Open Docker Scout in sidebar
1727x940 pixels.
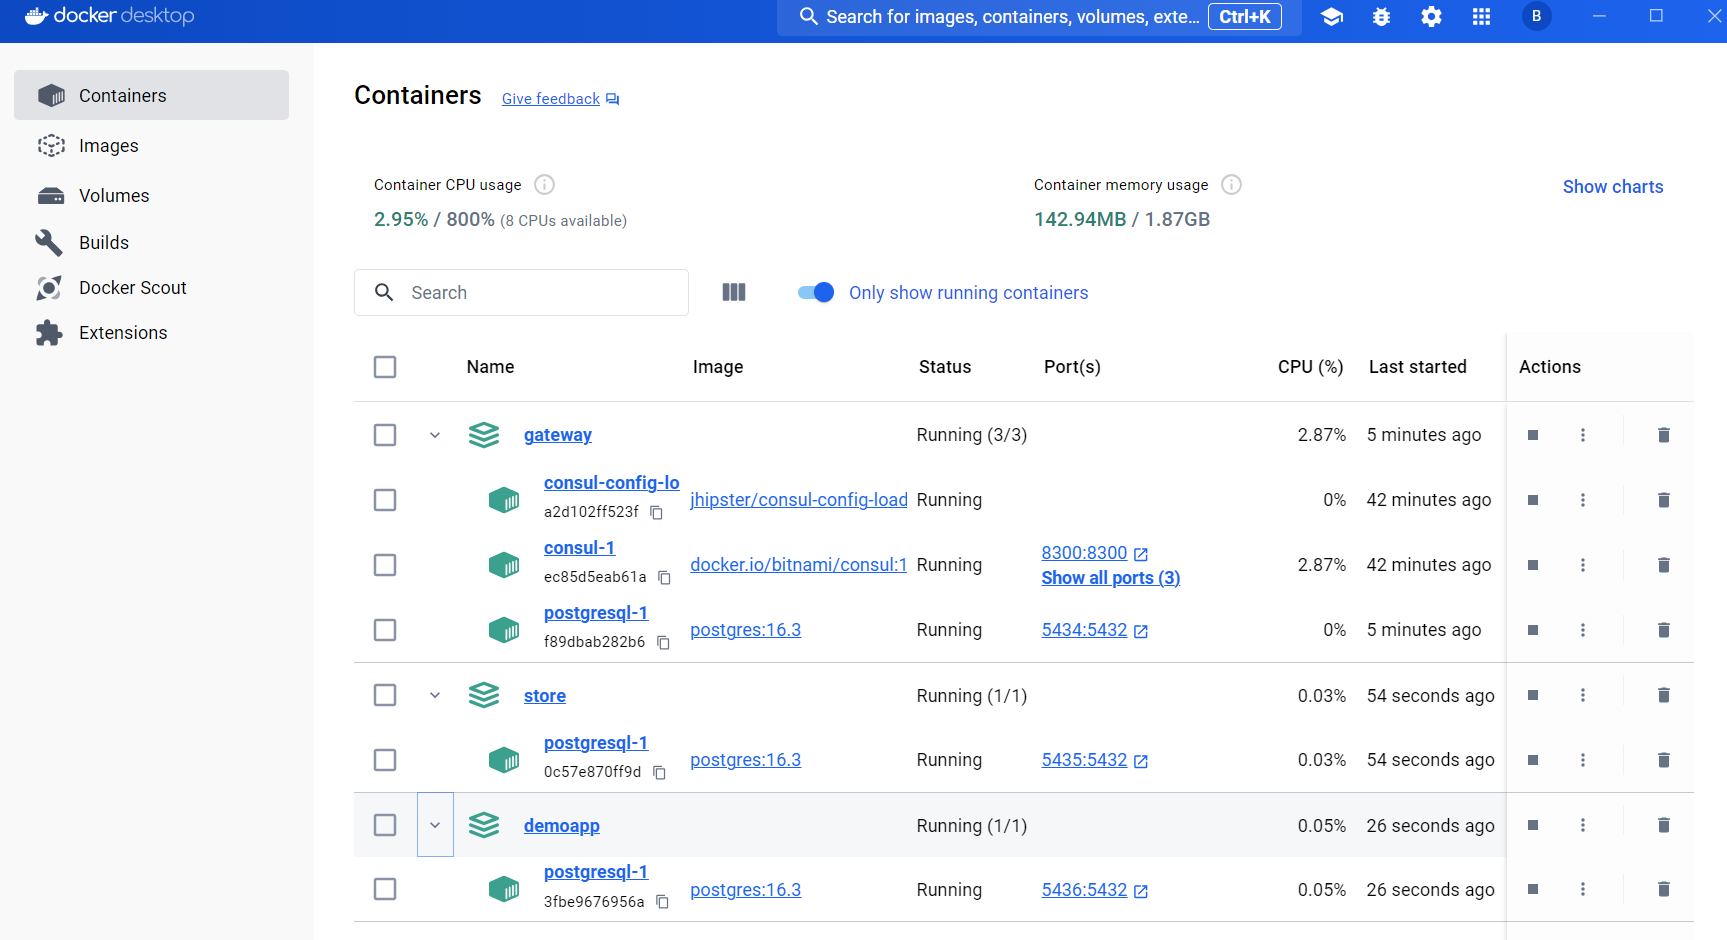(151, 288)
